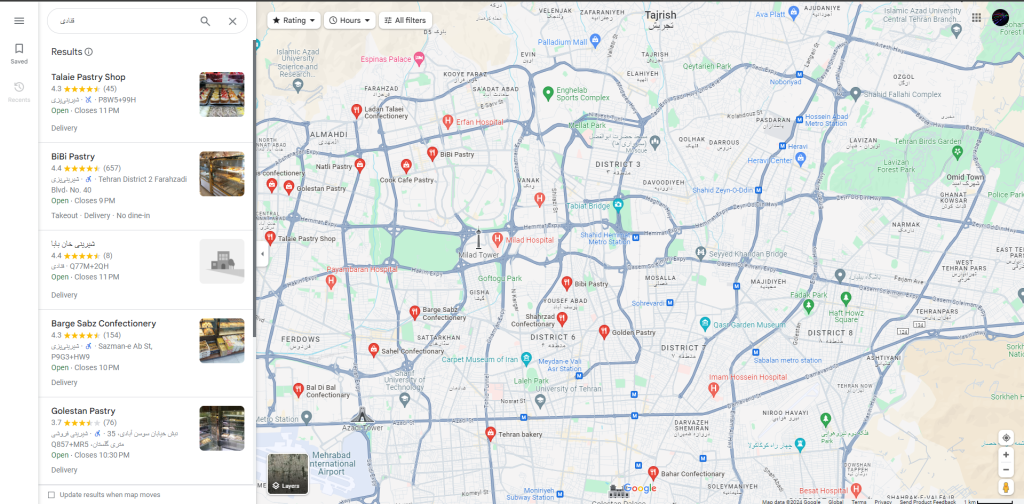The width and height of the screenshot is (1024, 504).
Task: Select the Erfan Hospital map pin
Action: 447,121
